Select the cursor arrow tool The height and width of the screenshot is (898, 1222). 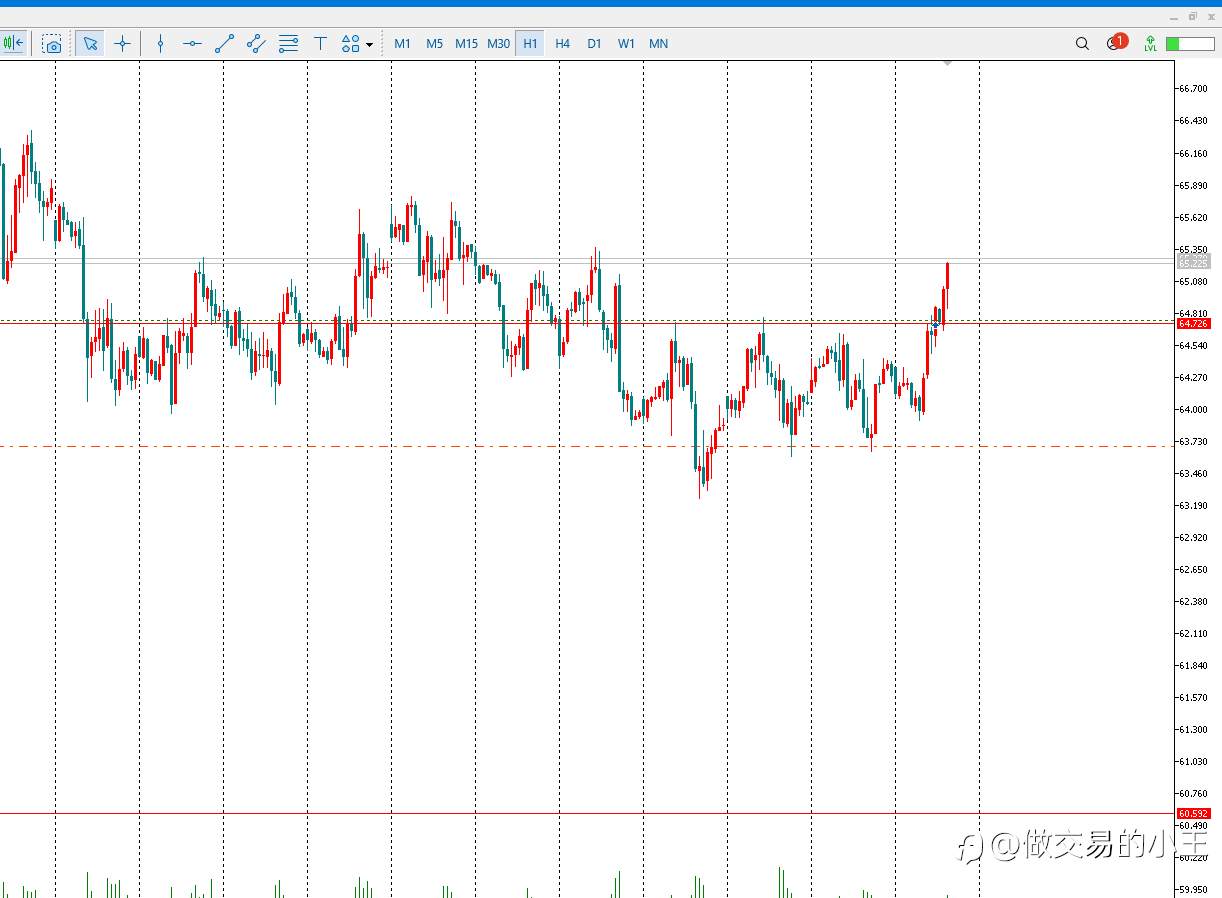point(91,43)
